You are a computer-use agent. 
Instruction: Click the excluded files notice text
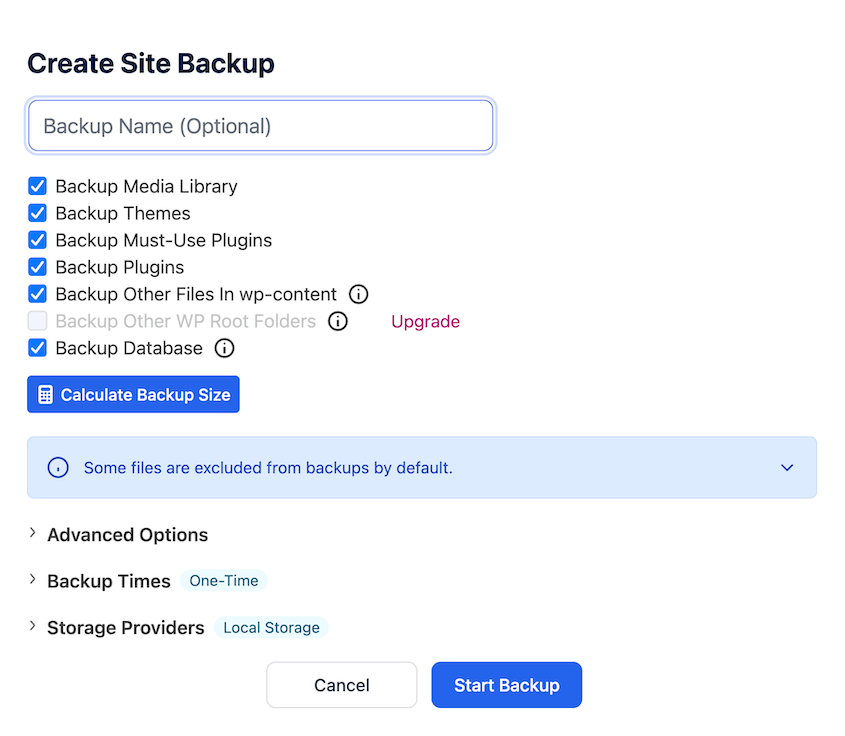pyautogui.click(x=268, y=468)
